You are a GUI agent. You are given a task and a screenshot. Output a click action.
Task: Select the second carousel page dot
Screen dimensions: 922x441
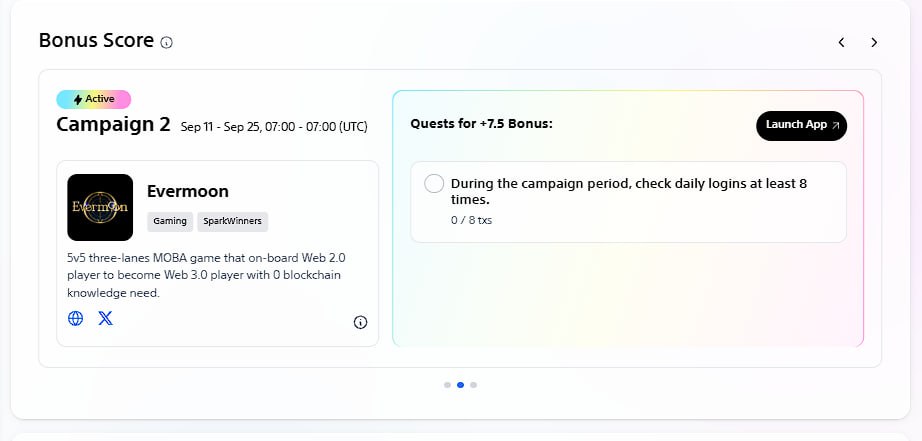(x=460, y=385)
